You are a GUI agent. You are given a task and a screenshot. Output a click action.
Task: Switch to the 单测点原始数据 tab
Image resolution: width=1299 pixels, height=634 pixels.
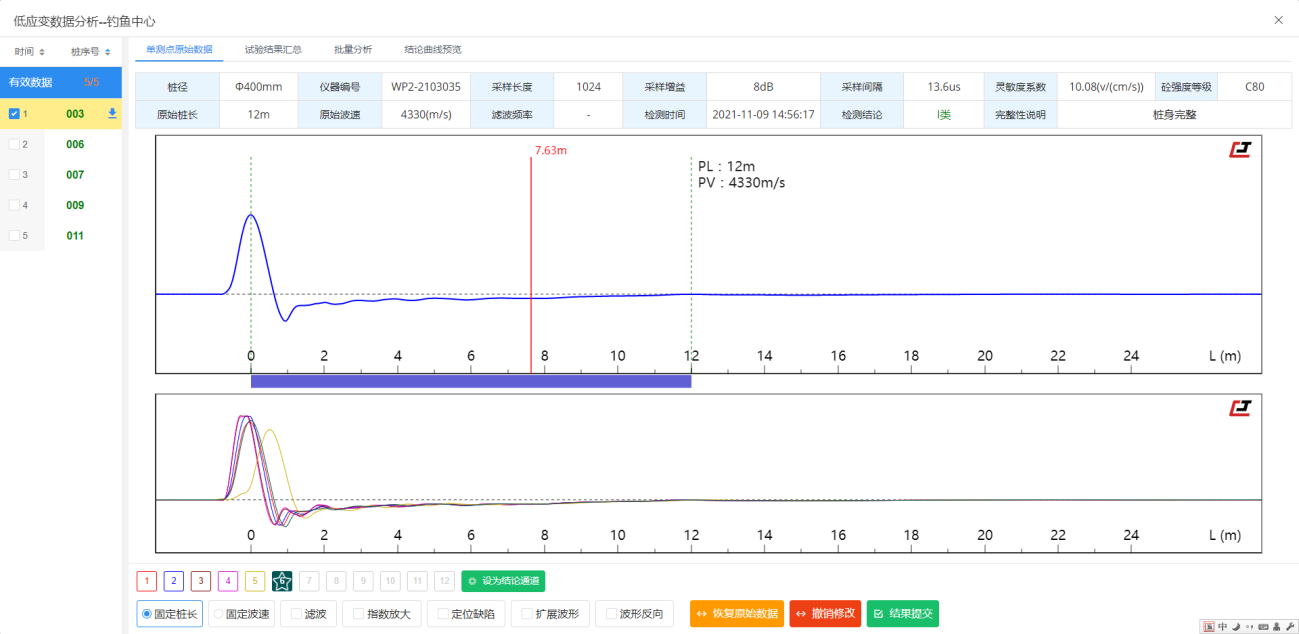pyautogui.click(x=179, y=49)
